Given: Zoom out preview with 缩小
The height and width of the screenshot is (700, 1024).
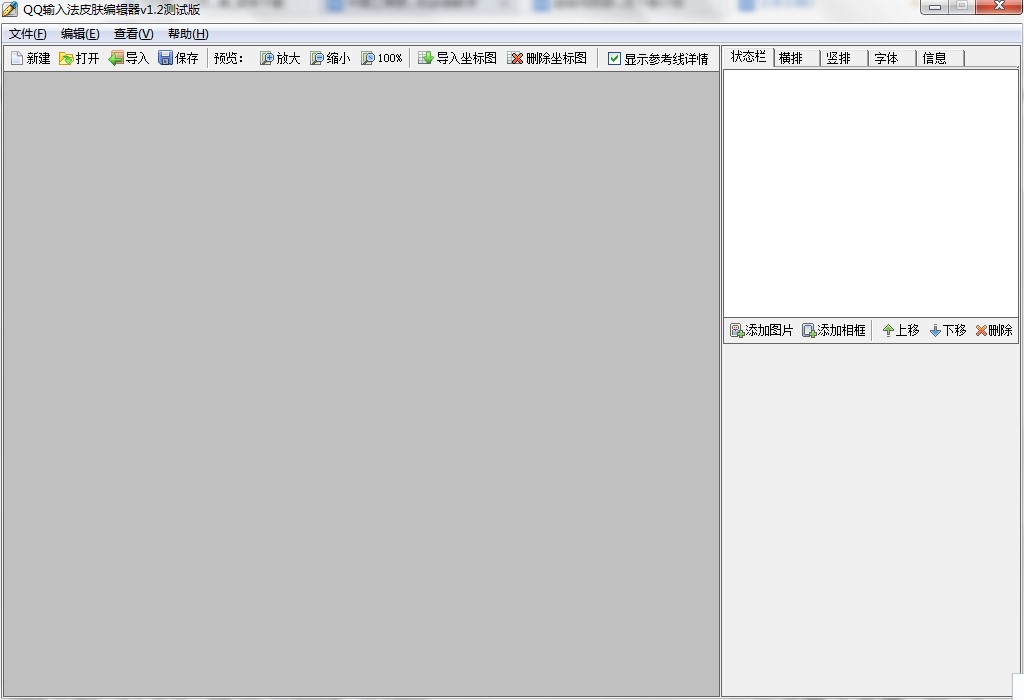Looking at the screenshot, I should [x=330, y=58].
